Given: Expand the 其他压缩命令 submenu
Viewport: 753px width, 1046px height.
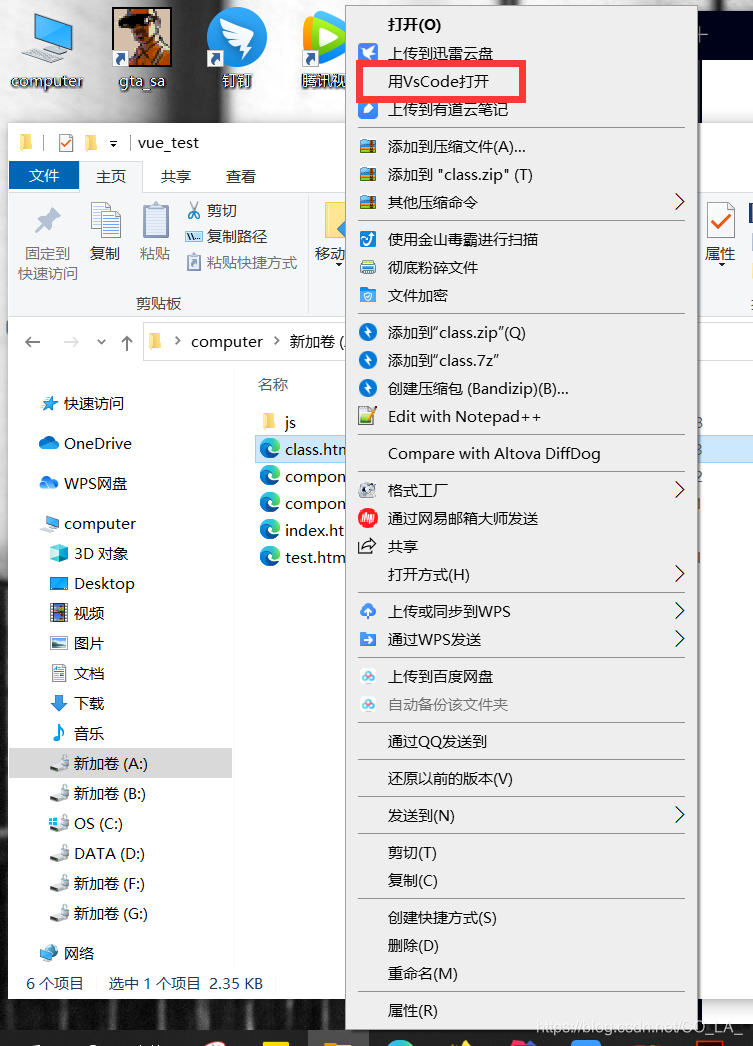Looking at the screenshot, I should (679, 202).
